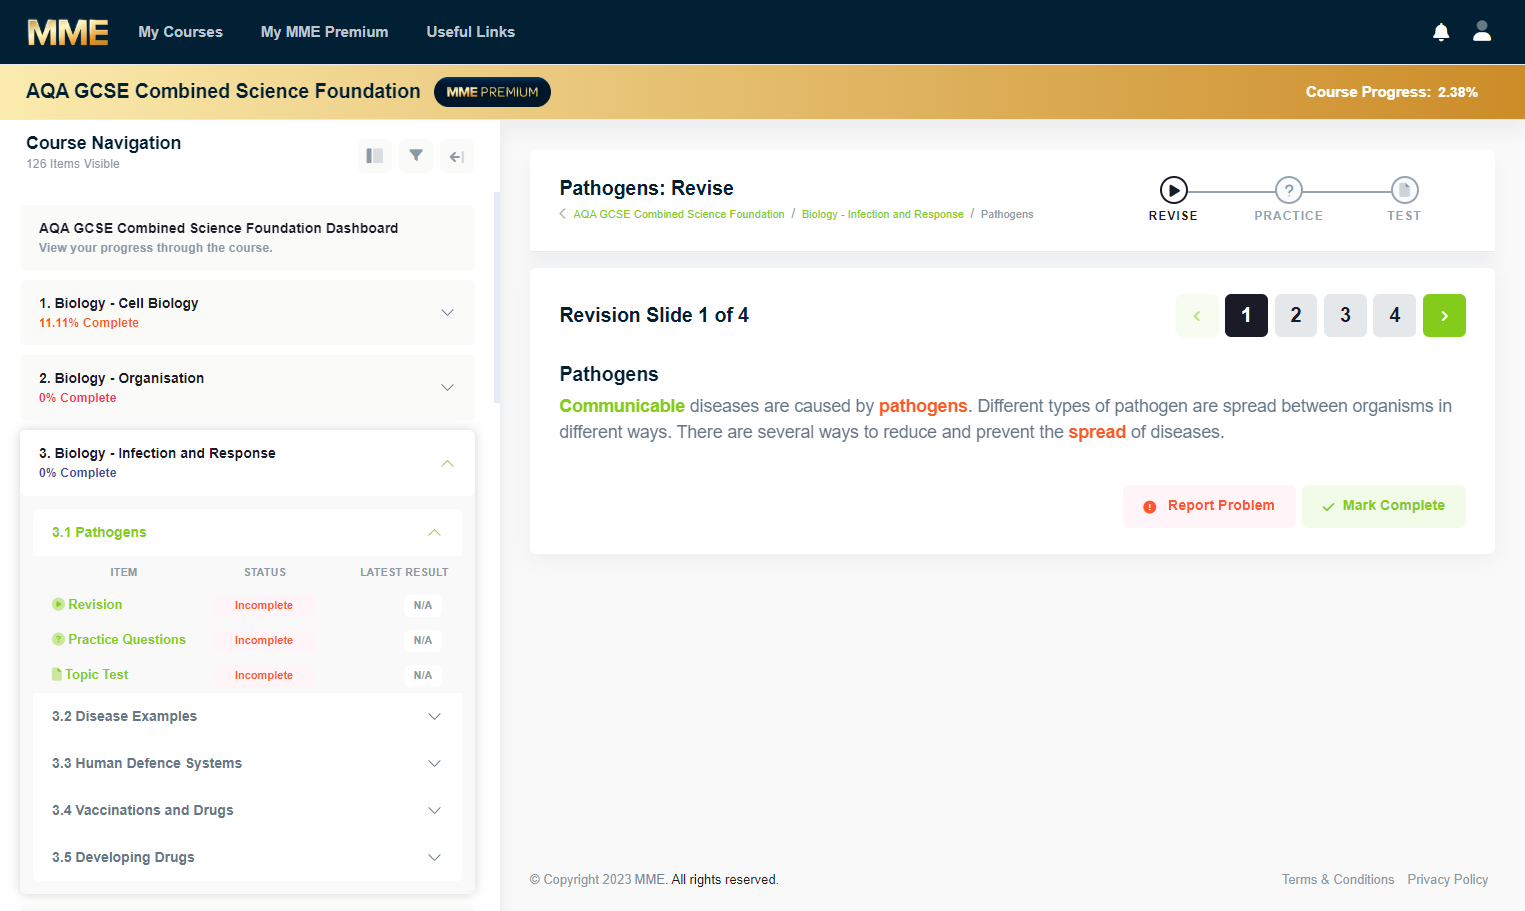Collapse the navigation panel with the arrow icon
Viewport: 1525px width, 911px height.
click(457, 156)
